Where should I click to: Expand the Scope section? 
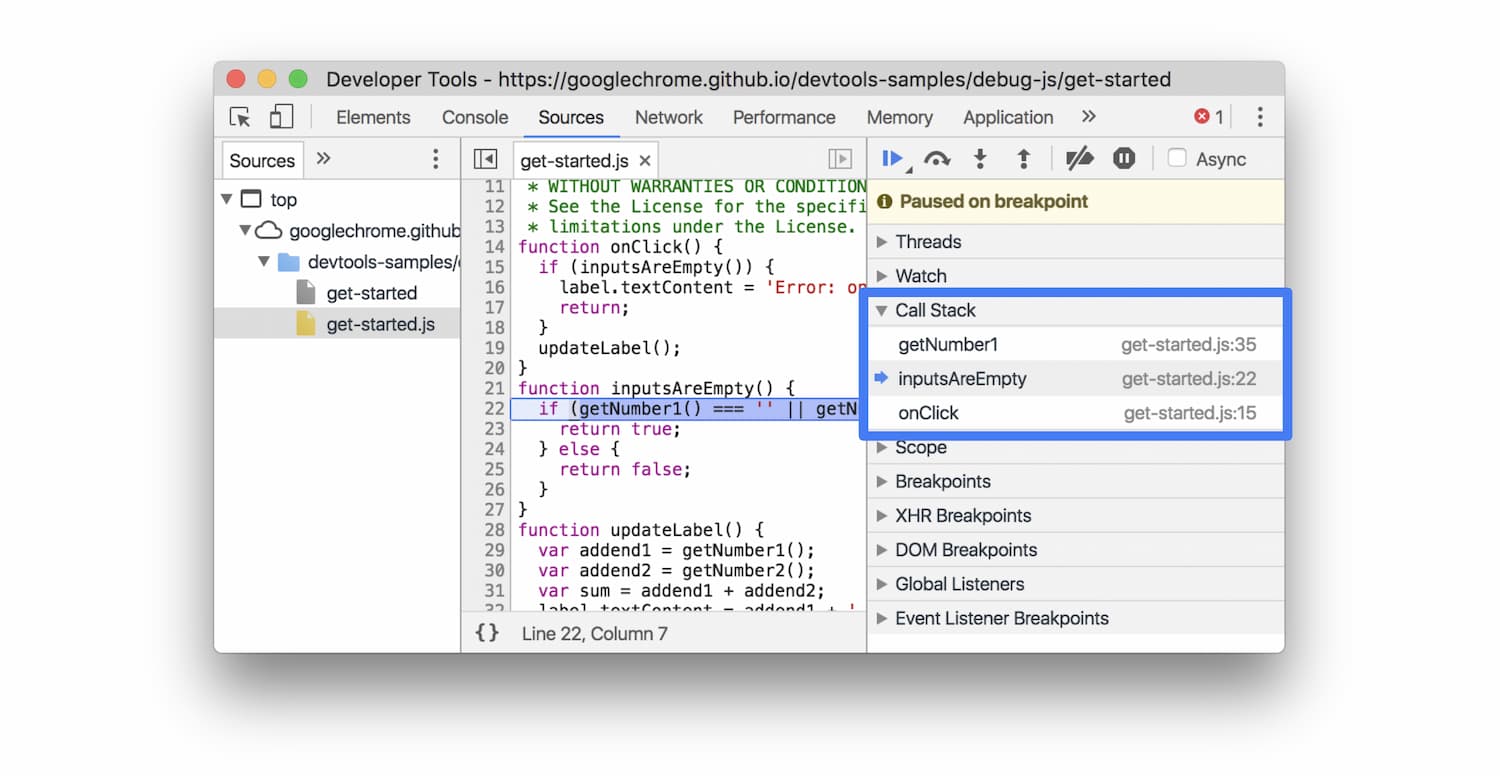click(920, 448)
